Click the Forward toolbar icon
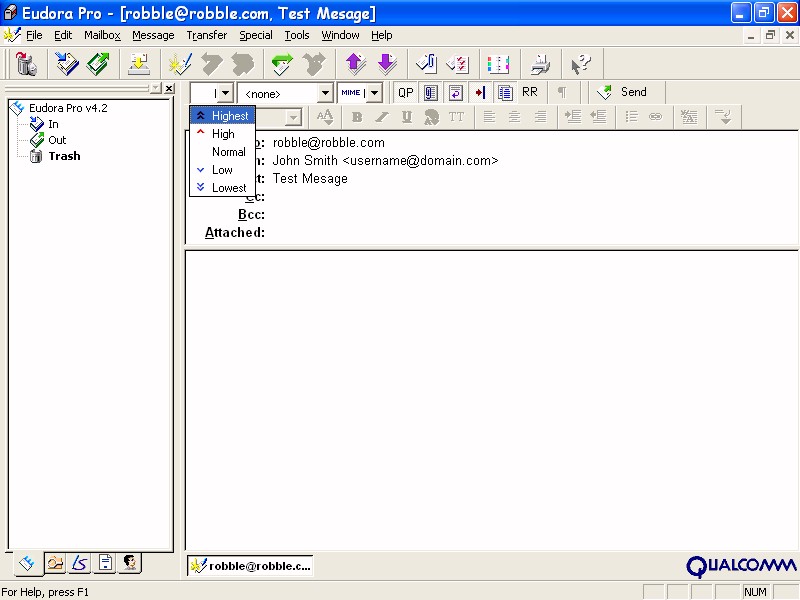The height and width of the screenshot is (600, 800). click(x=282, y=64)
